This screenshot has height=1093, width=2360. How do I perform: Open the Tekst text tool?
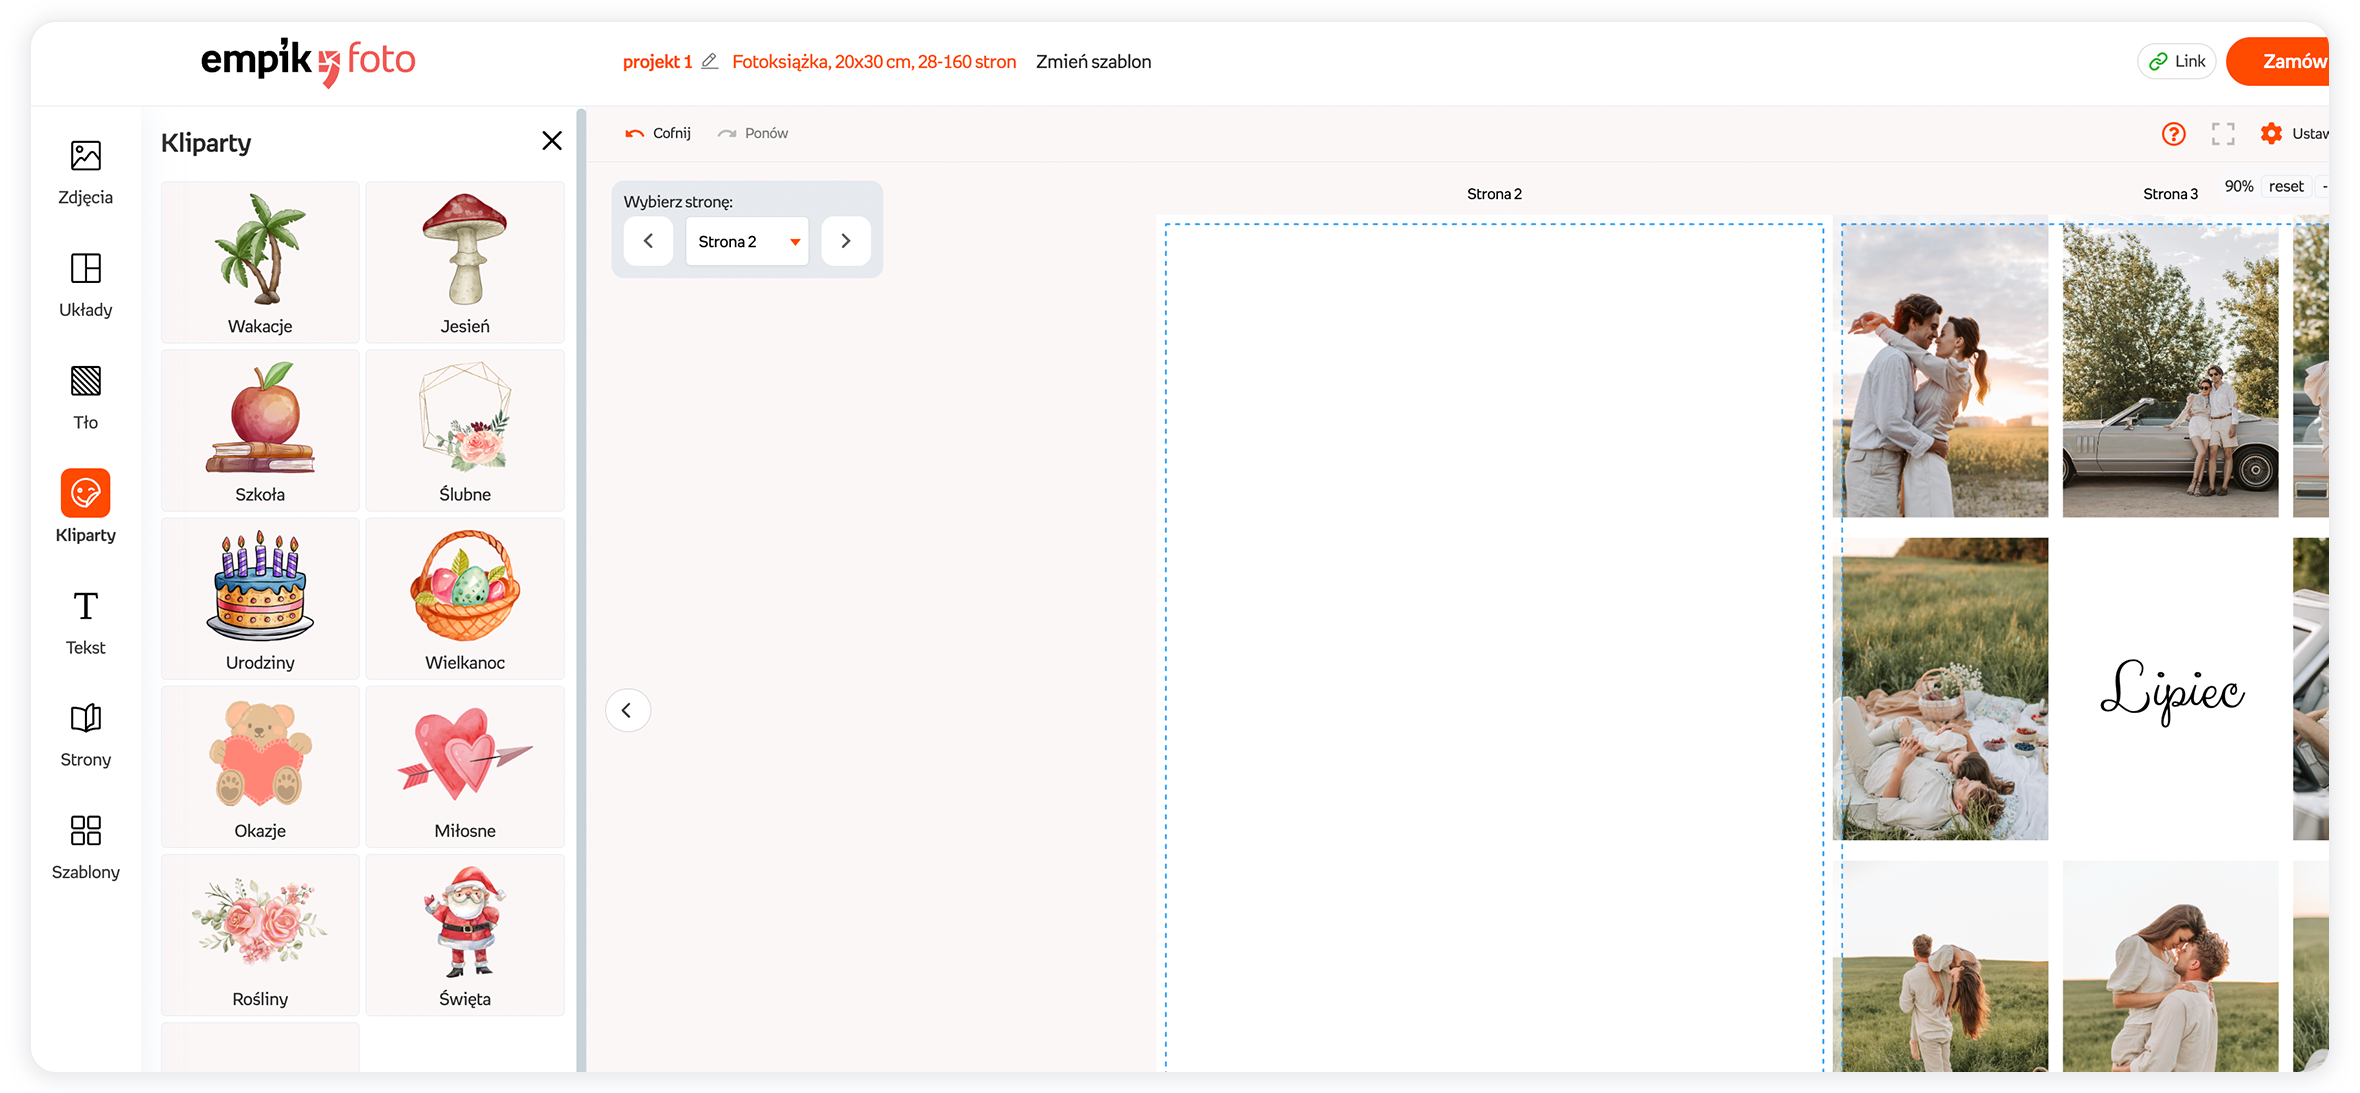pyautogui.click(x=85, y=622)
